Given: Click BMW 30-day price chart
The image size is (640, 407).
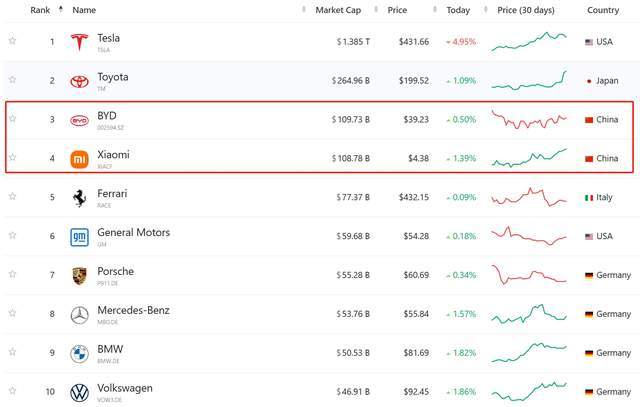Looking at the screenshot, I should click(x=529, y=352).
